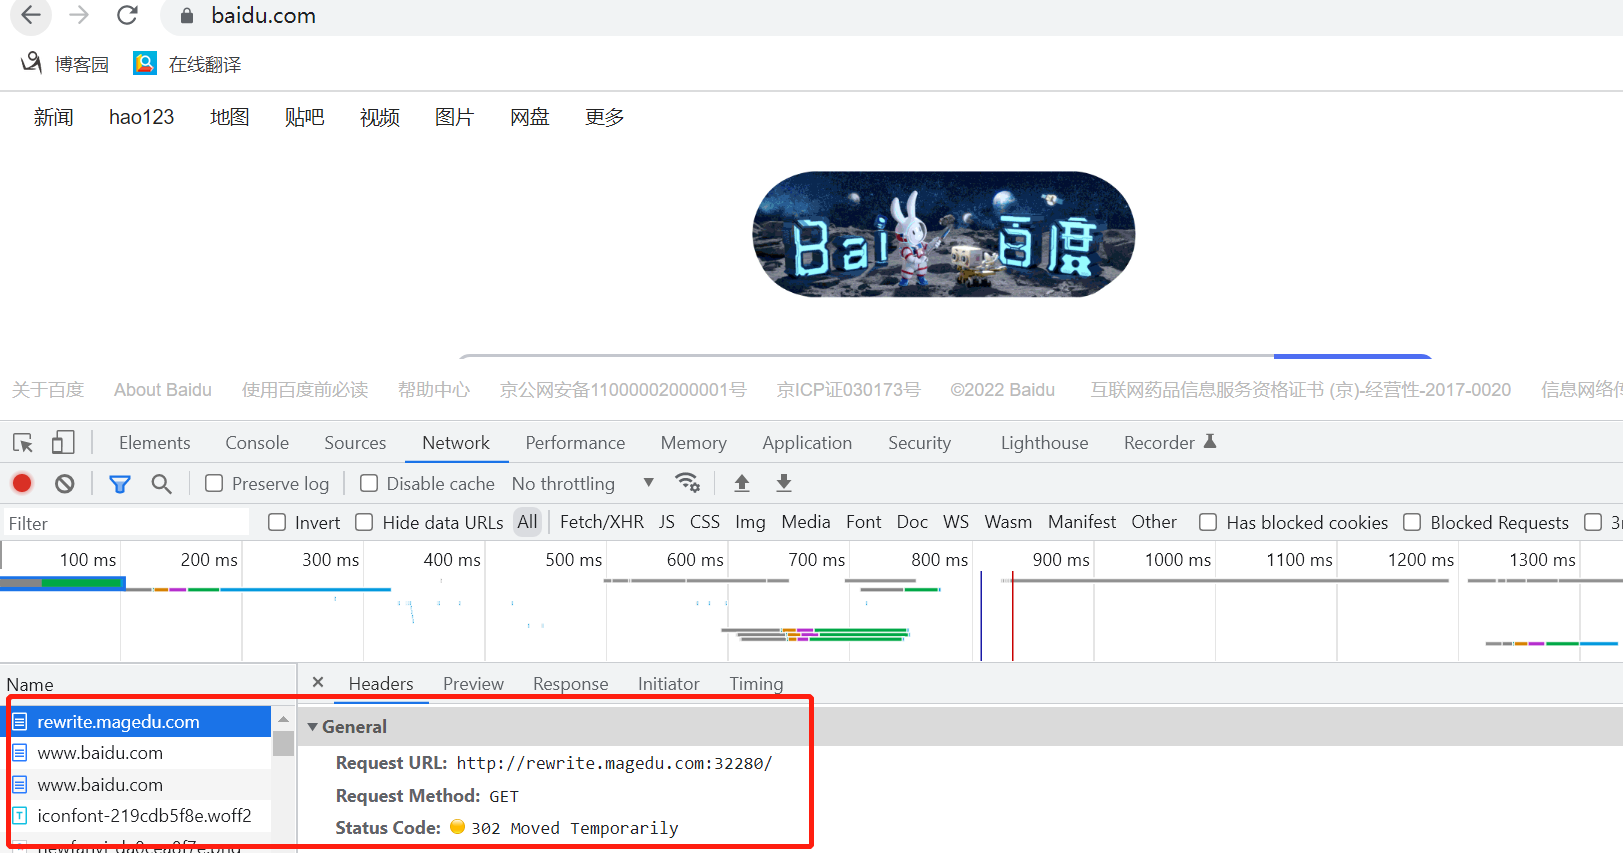Viewport: 1623px width, 853px height.
Task: Select the All request type filter
Action: coord(527,522)
